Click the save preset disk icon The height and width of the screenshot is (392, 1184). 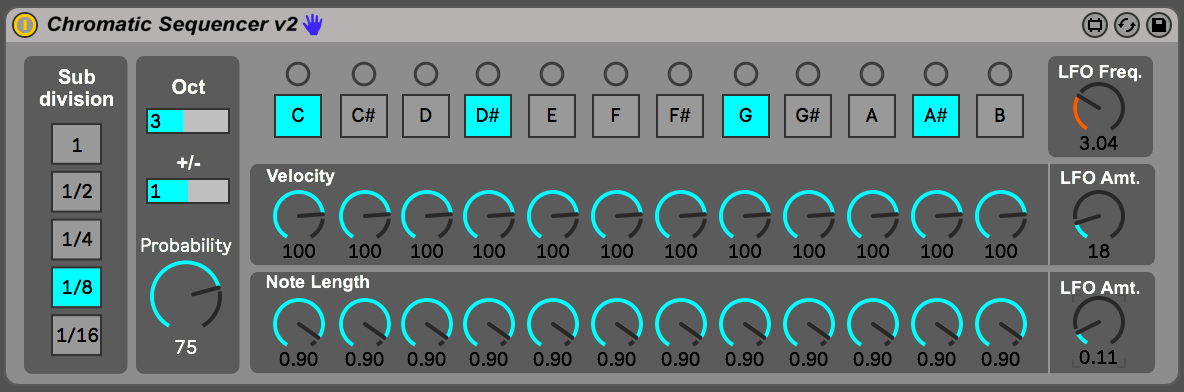click(x=1158, y=26)
